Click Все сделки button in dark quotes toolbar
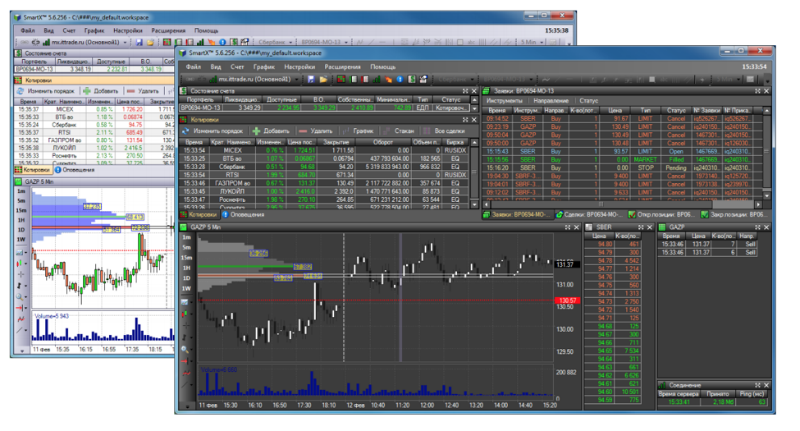This screenshot has width=800, height=431. click(444, 131)
